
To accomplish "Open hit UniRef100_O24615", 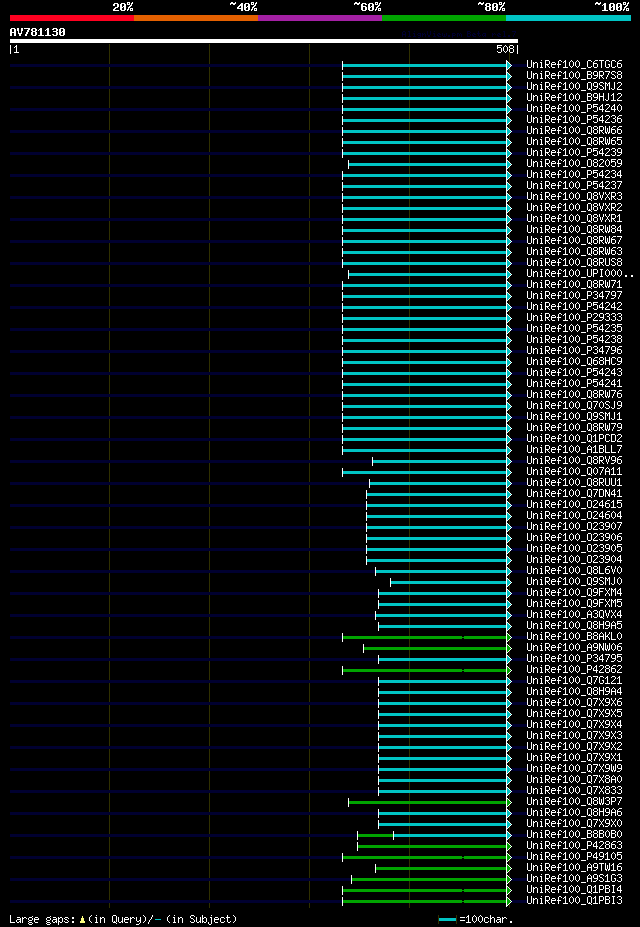I will coord(574,505).
